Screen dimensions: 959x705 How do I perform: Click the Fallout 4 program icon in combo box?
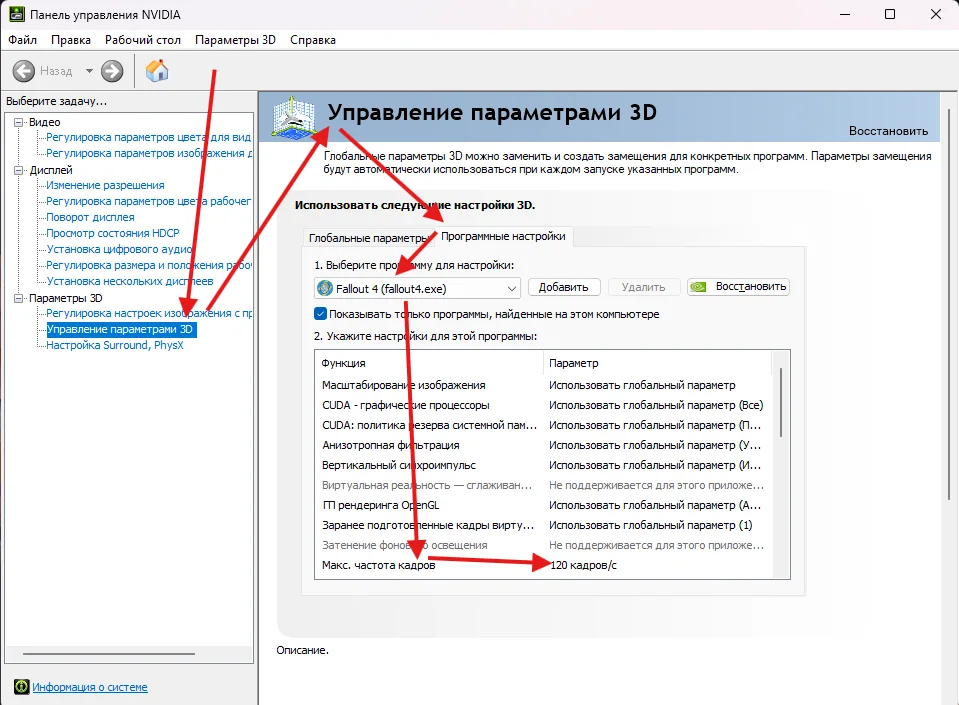325,288
